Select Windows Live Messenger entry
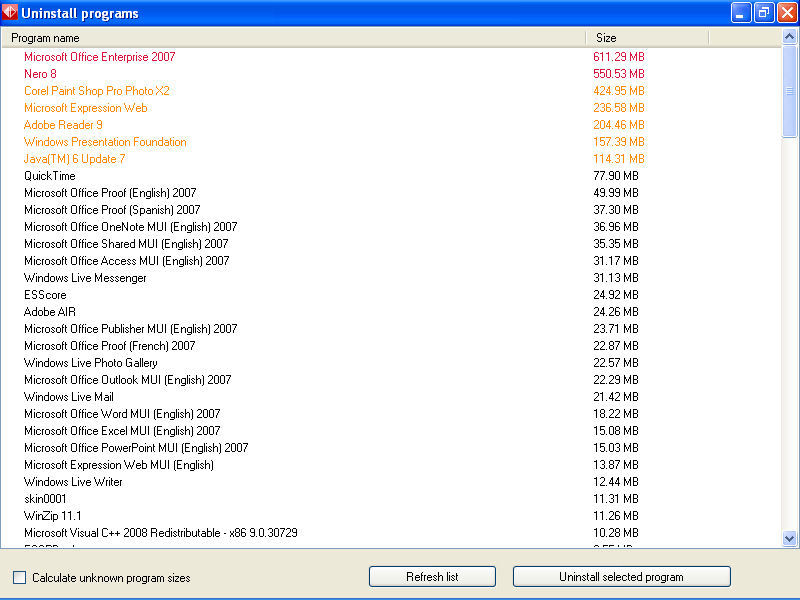The height and width of the screenshot is (600, 800). coord(85,278)
